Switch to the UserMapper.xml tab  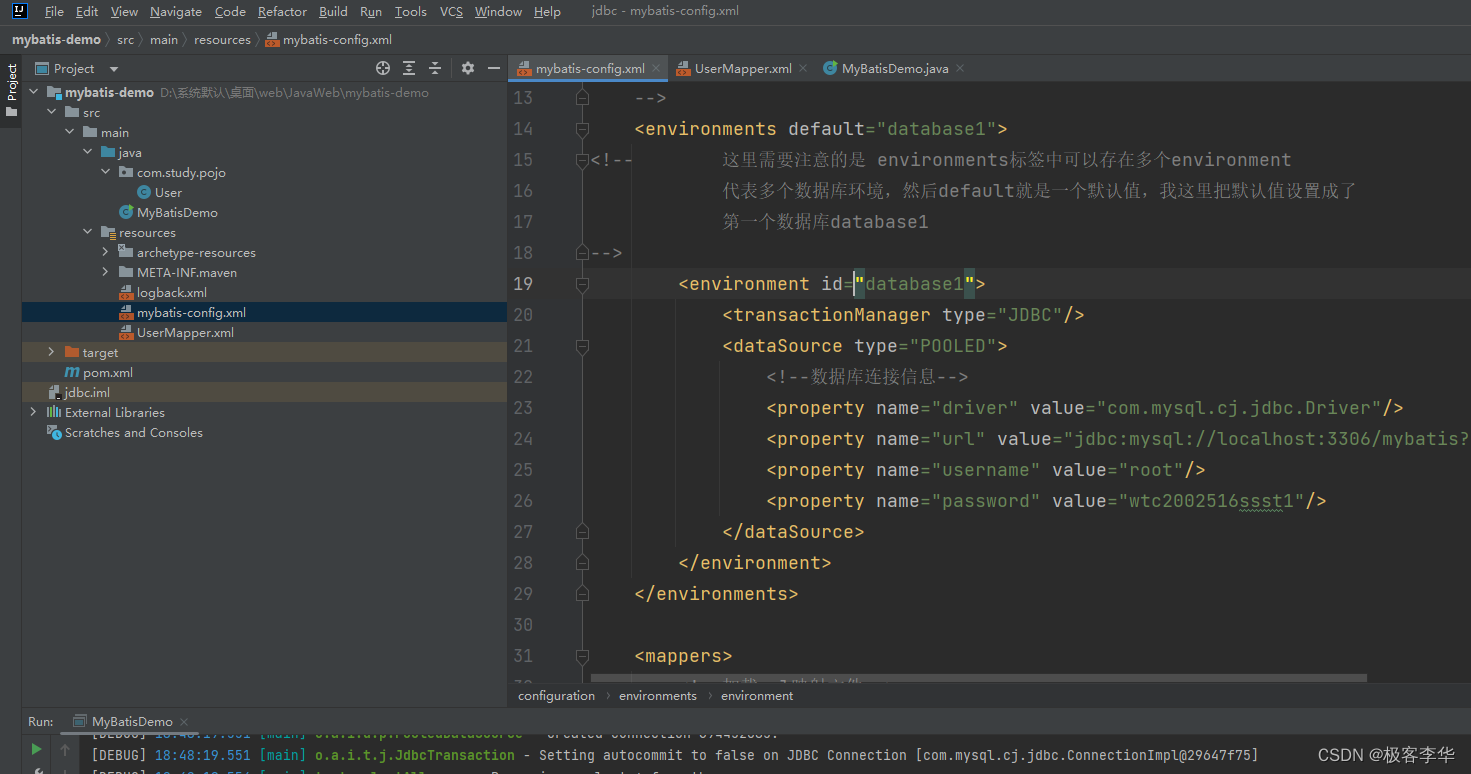[x=742, y=69]
